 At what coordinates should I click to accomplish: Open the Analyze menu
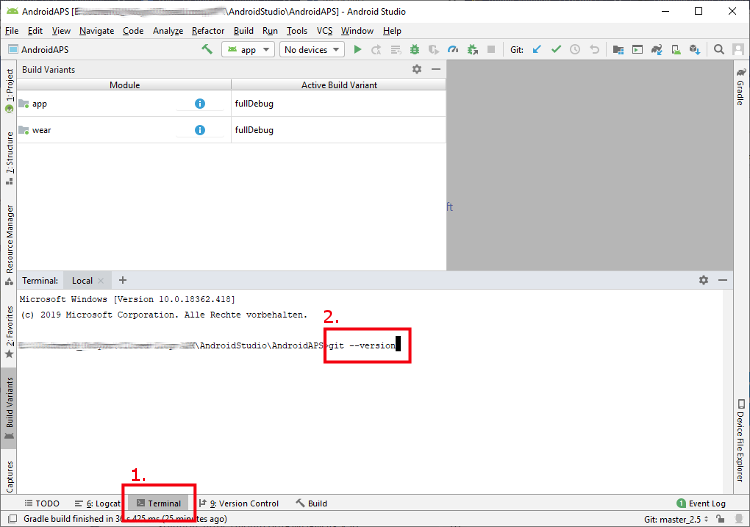point(168,31)
